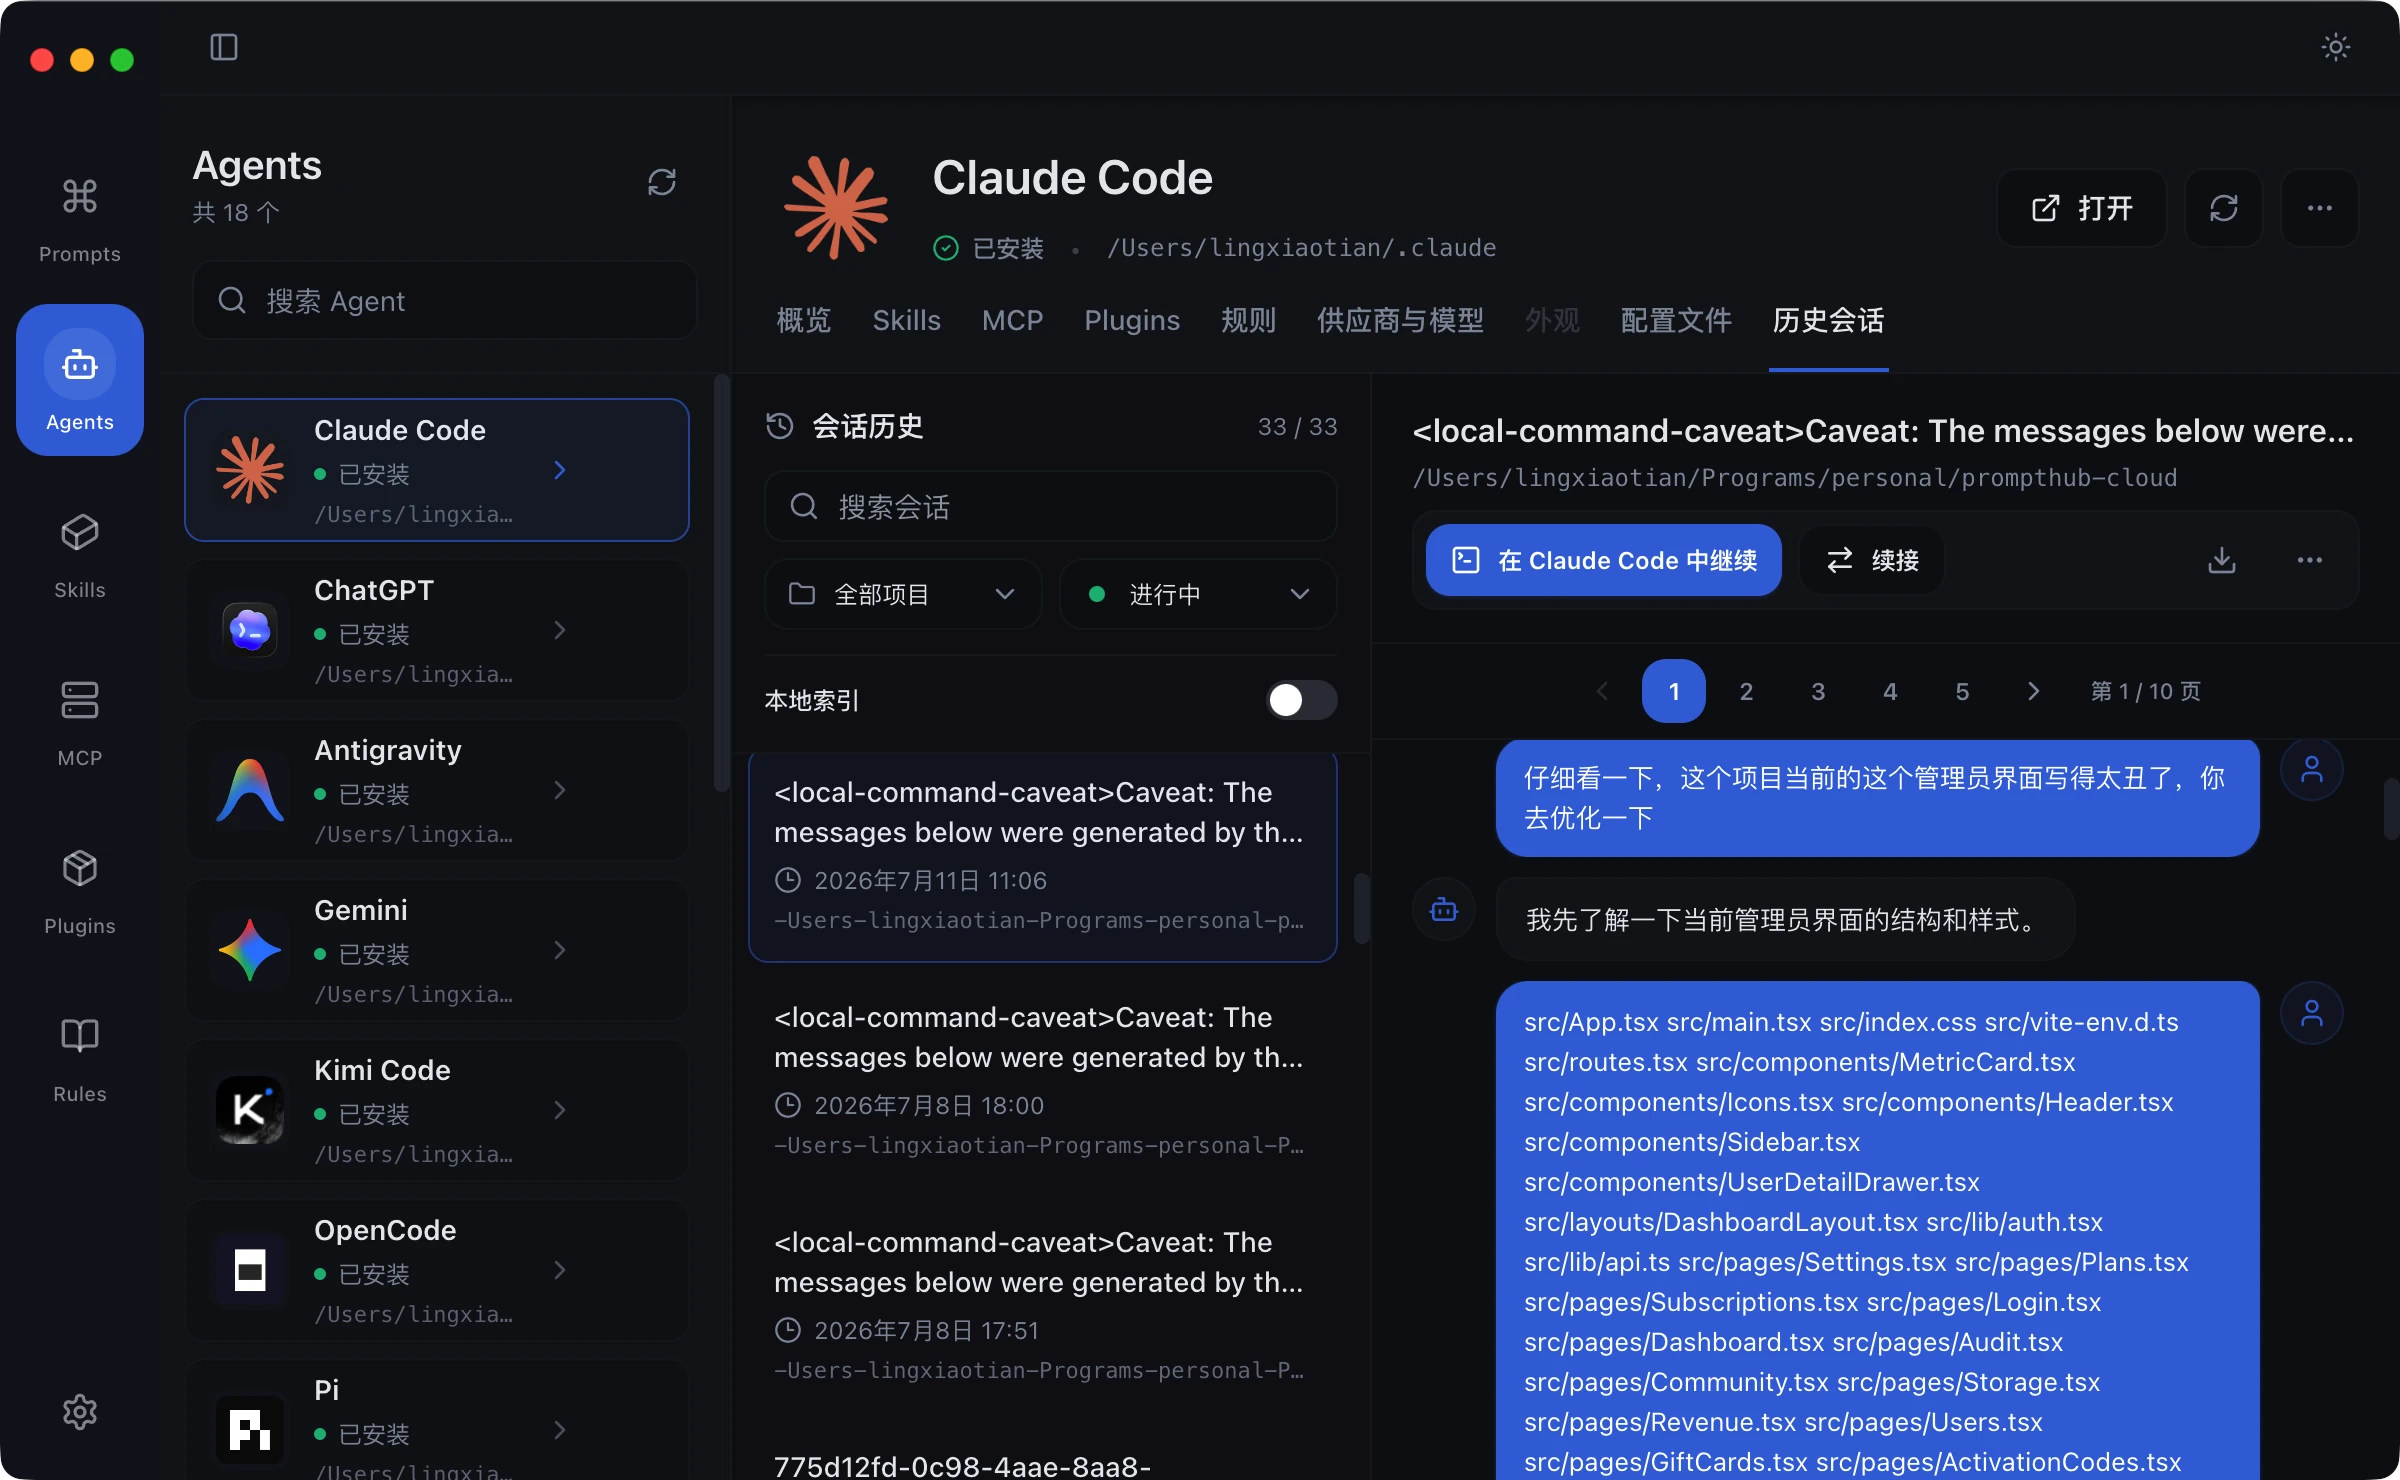Open the 全部项目 project filter dropdown
The width and height of the screenshot is (2400, 1480).
[x=903, y=594]
